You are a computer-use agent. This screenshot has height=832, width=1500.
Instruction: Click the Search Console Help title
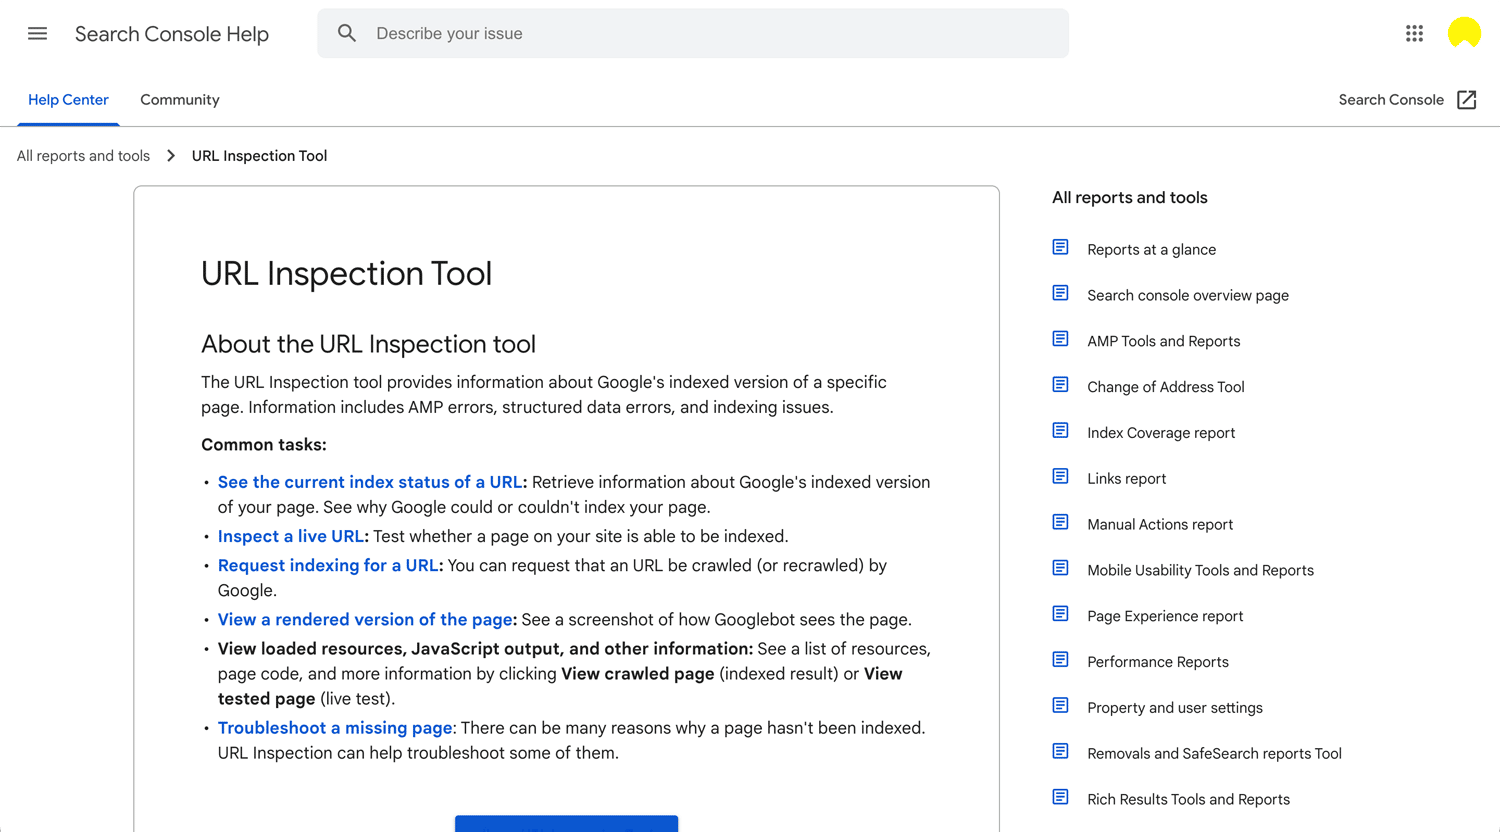tap(172, 34)
